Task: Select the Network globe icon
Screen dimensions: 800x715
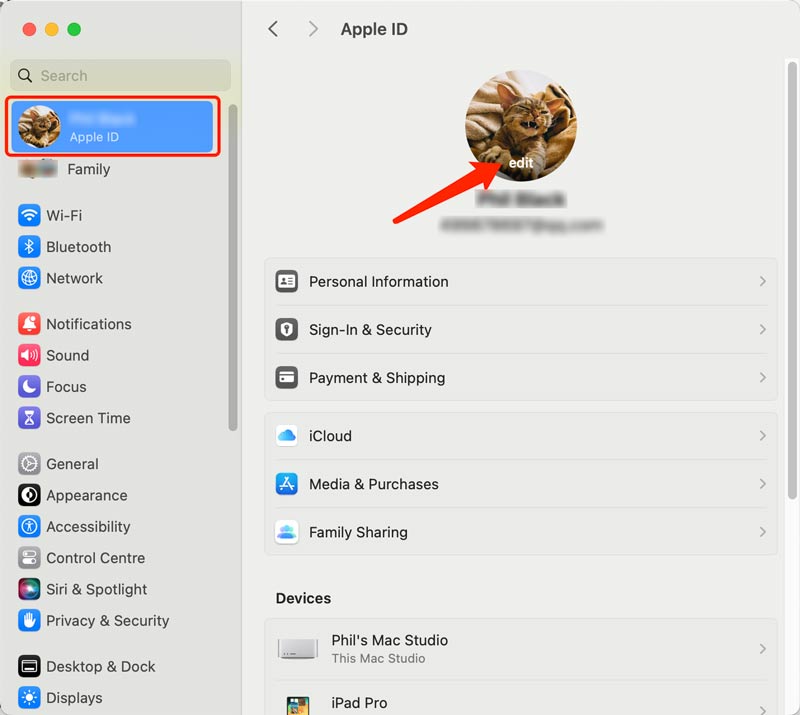Action: 29,279
